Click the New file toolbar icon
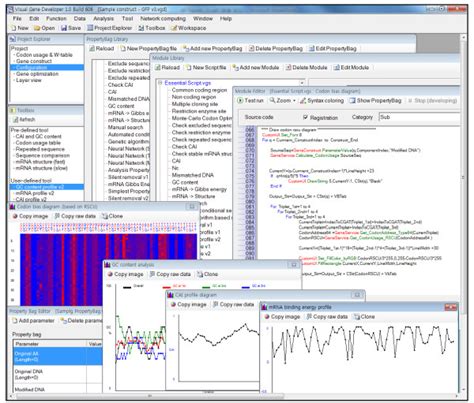 tap(20, 28)
